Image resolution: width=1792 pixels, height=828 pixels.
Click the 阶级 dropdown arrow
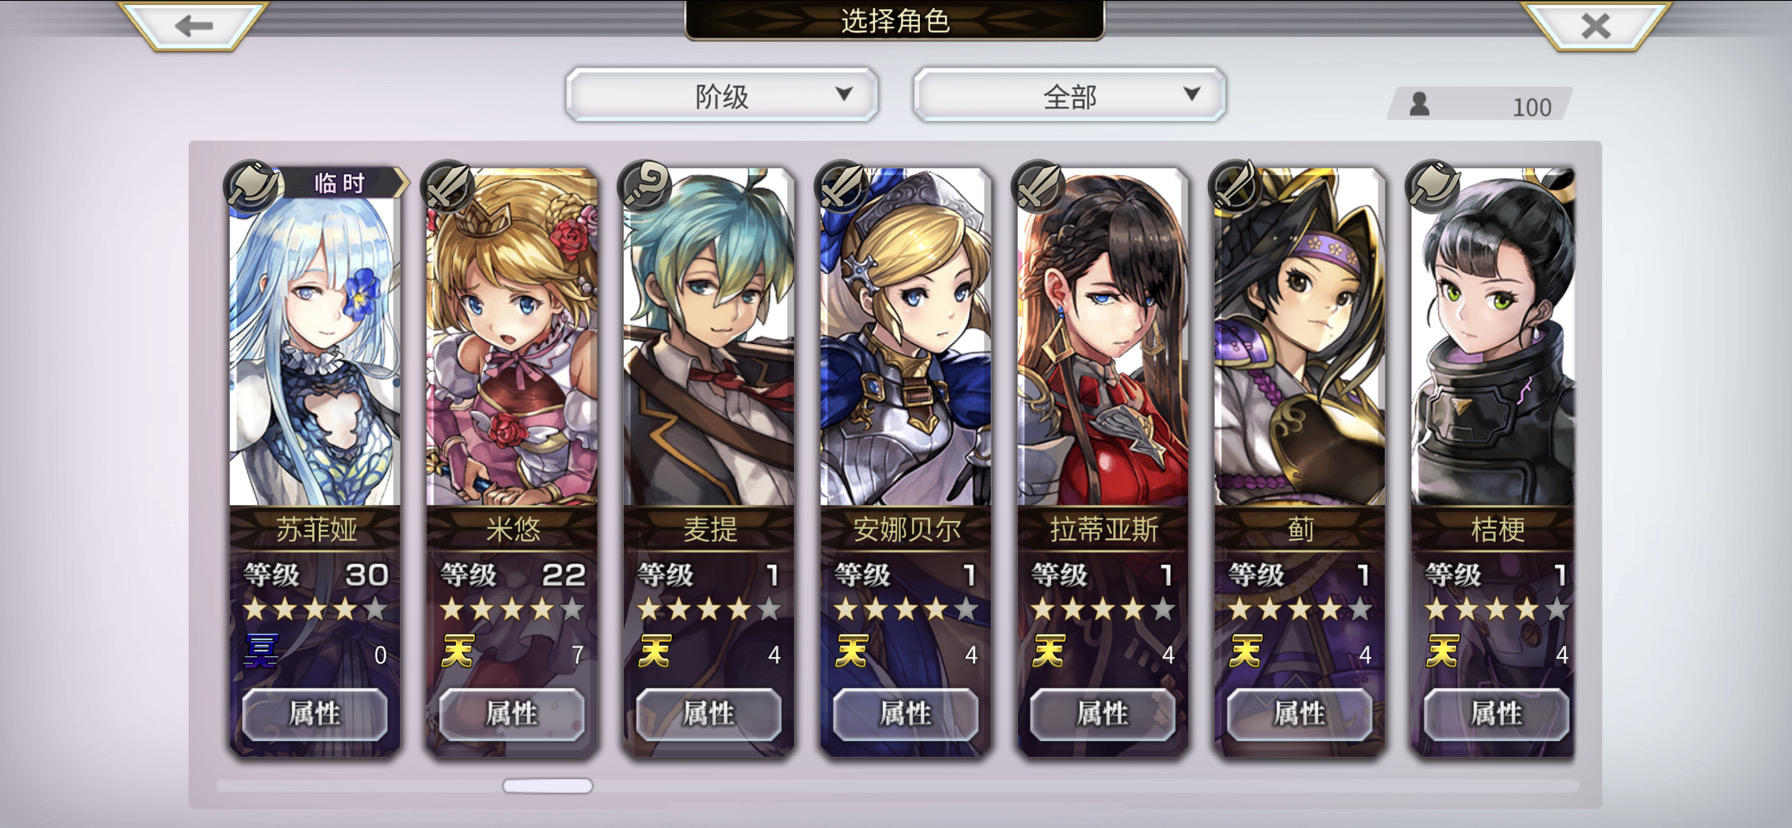coord(844,94)
